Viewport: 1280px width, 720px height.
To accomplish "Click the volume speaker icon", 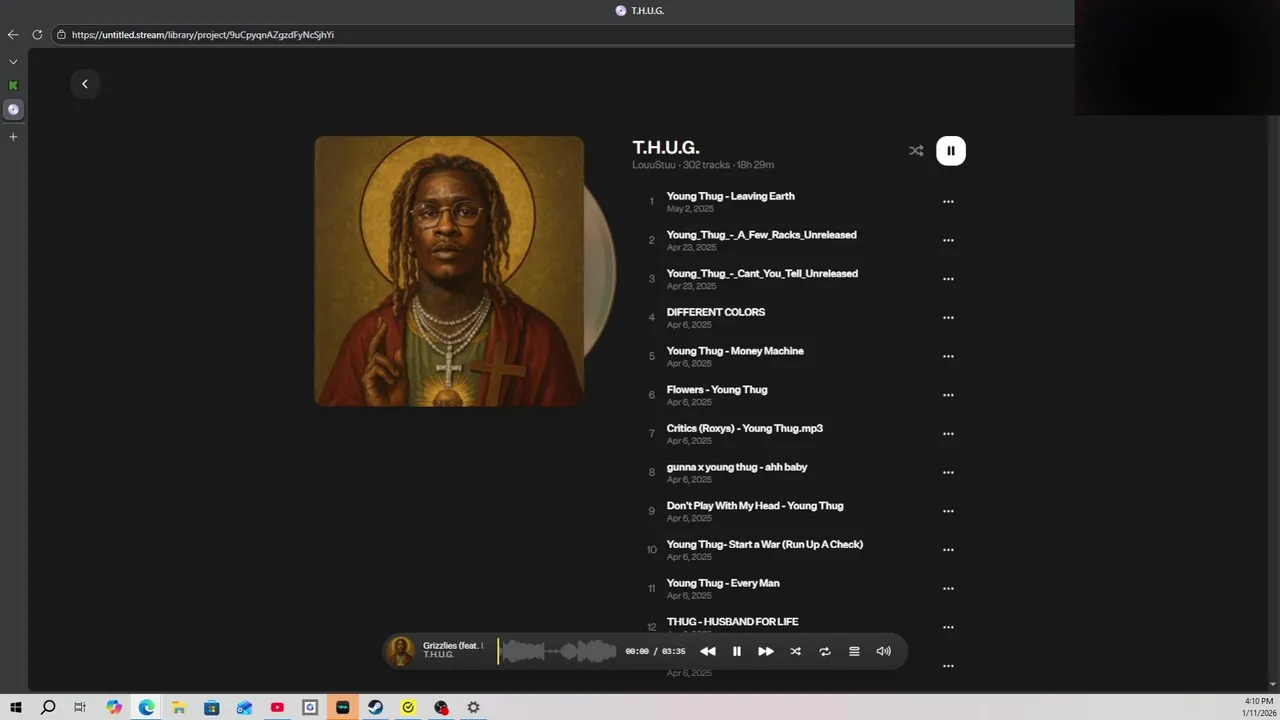I will [884, 651].
